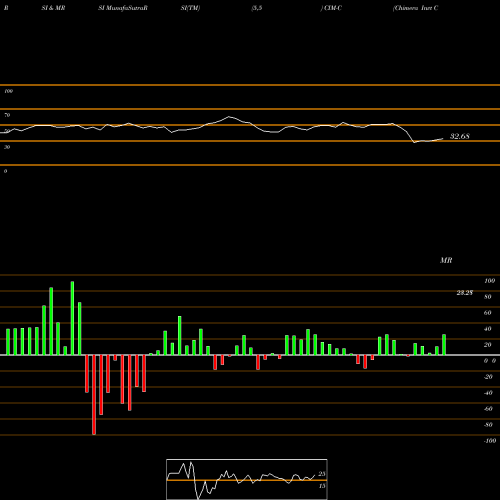Image resolution: width=500 pixels, height=500 pixels.
Task: Click the '(5,5' parameter text in header
Action: (257, 8)
